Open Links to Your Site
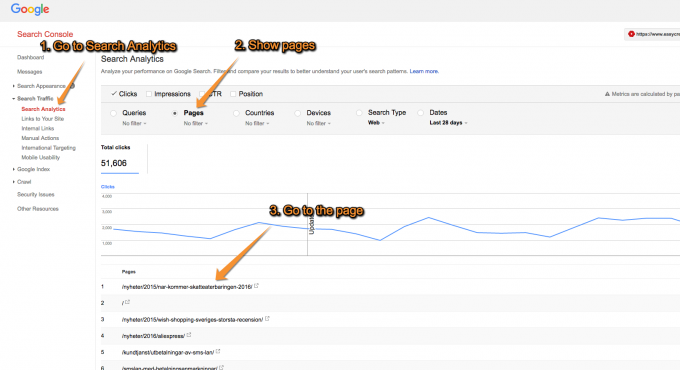Screen dimensions: 680x370 pos(42,119)
